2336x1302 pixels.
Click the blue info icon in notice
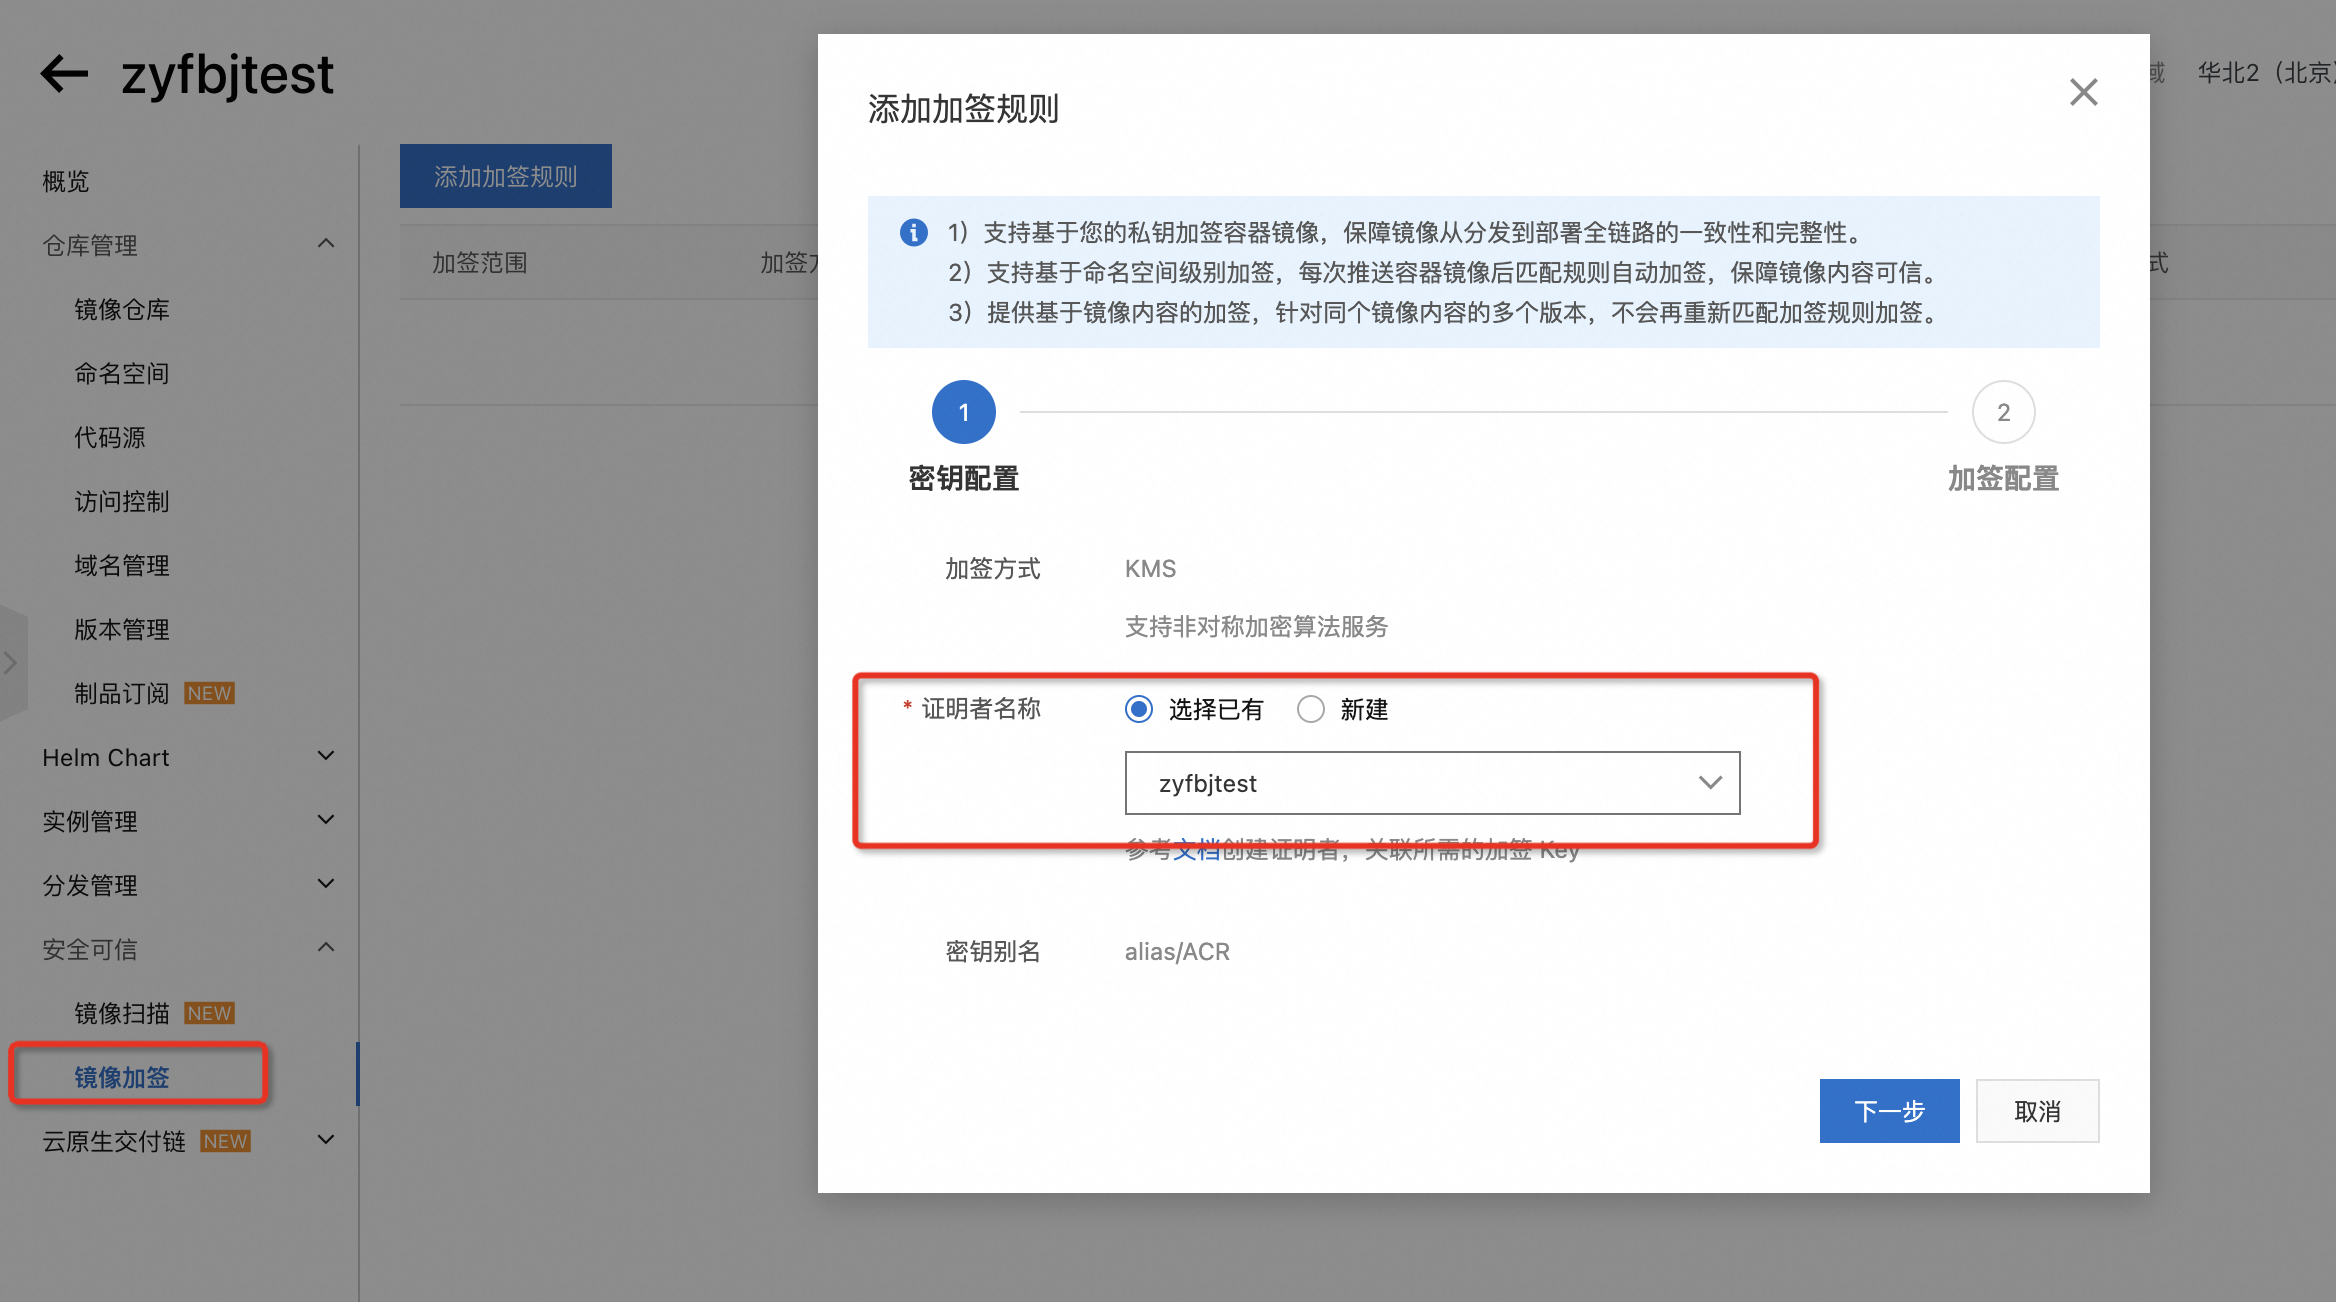[913, 232]
